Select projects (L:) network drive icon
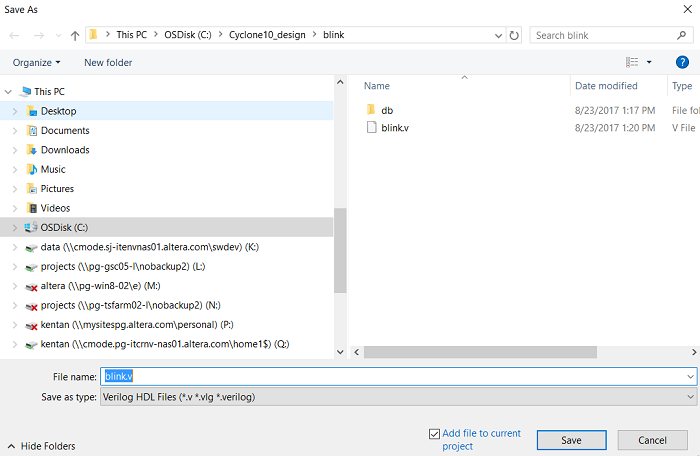Screen dimensions: 700x456 pyautogui.click(x=31, y=267)
